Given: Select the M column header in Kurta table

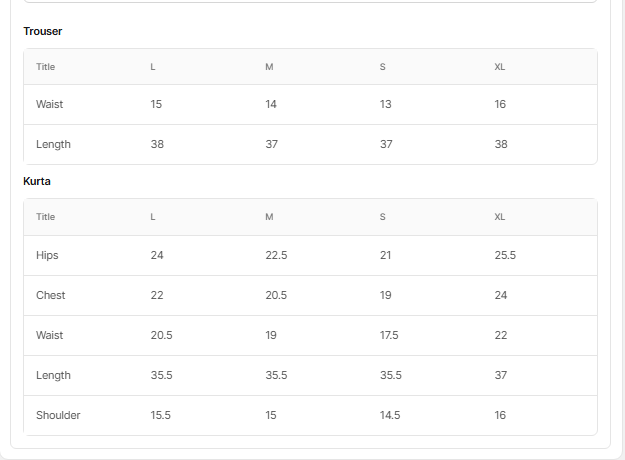Looking at the screenshot, I should [x=269, y=217].
